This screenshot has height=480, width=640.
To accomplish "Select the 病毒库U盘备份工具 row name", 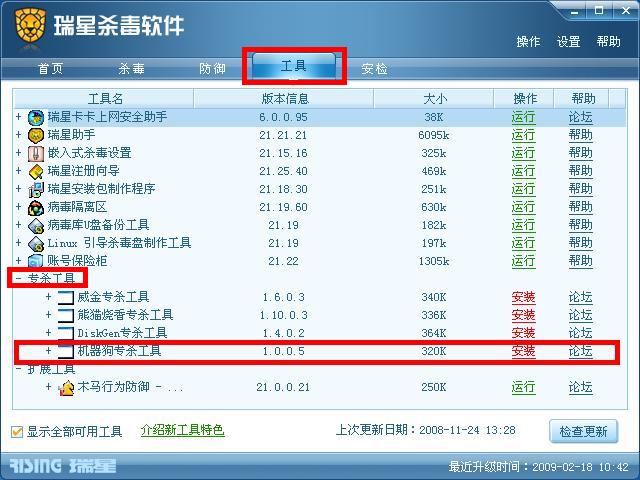I will pos(98,225).
